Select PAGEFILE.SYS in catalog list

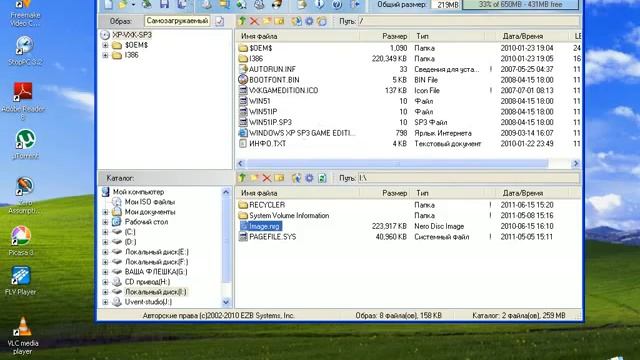pyautogui.click(x=273, y=237)
